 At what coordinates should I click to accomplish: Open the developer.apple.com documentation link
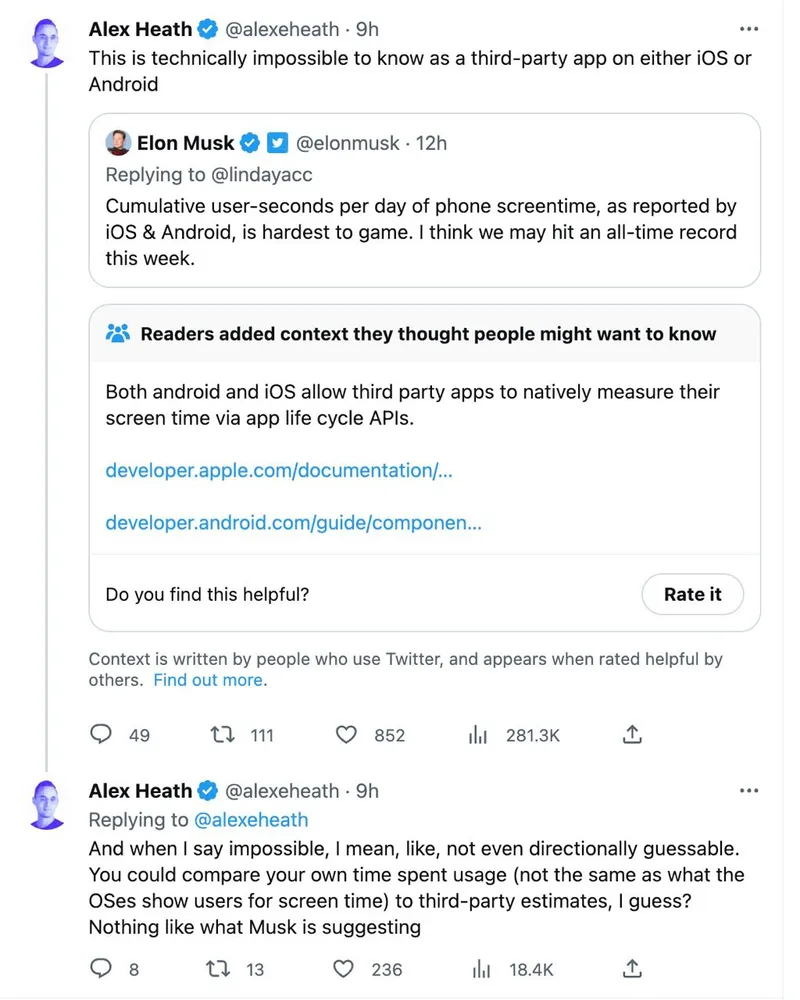click(279, 470)
